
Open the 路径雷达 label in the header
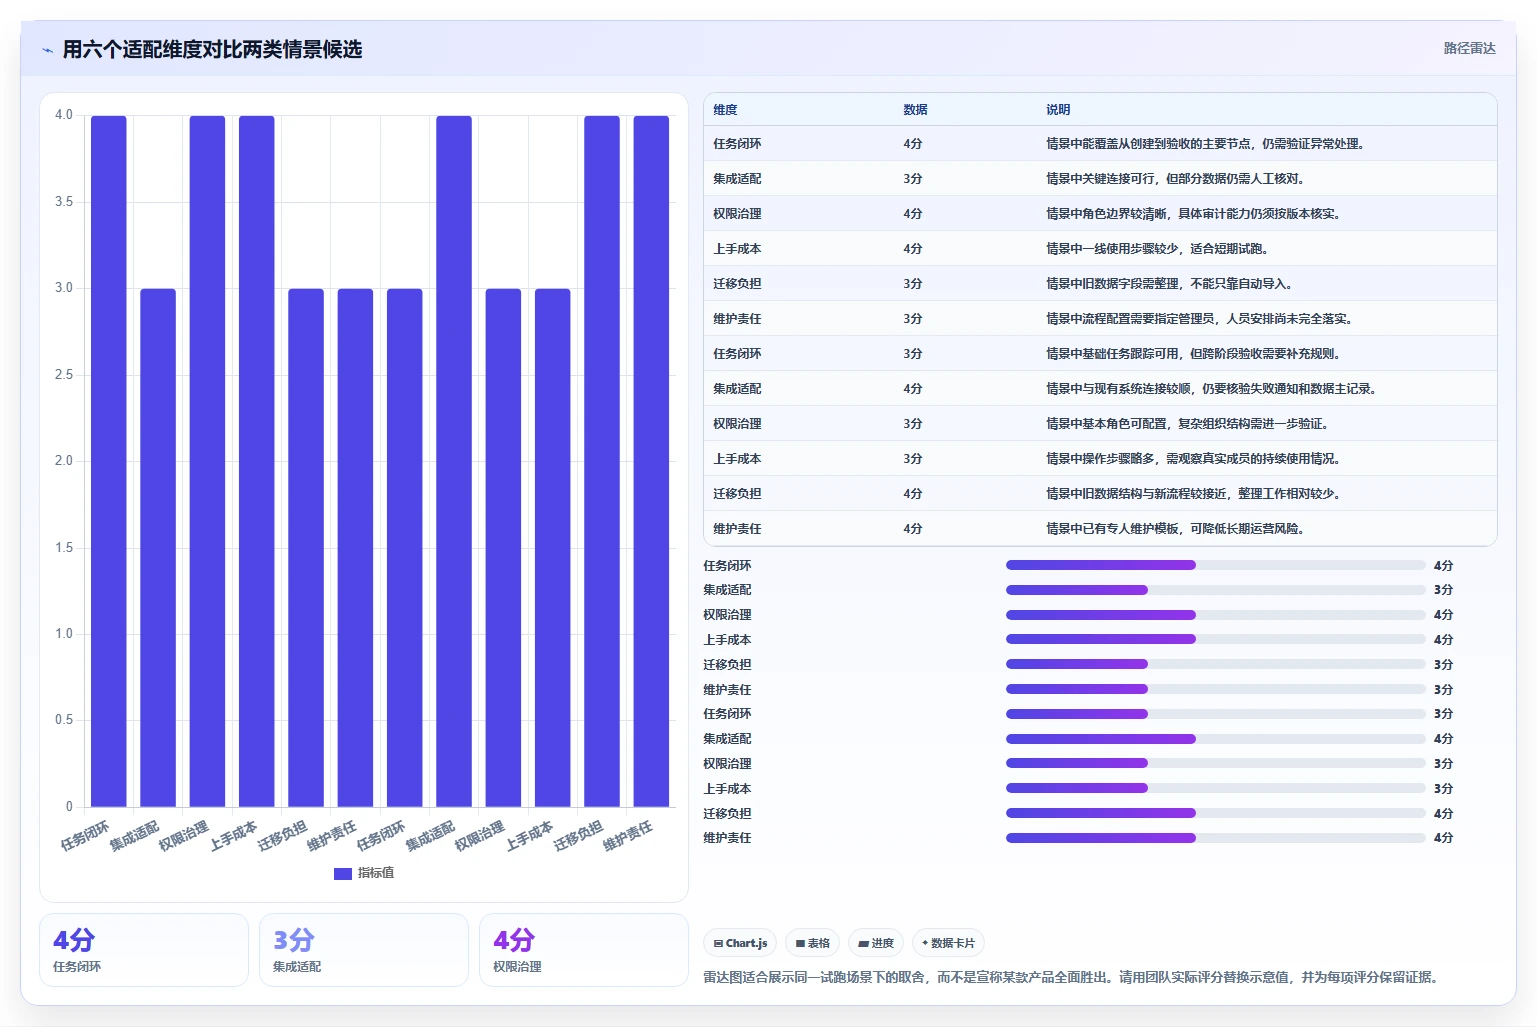[1469, 48]
